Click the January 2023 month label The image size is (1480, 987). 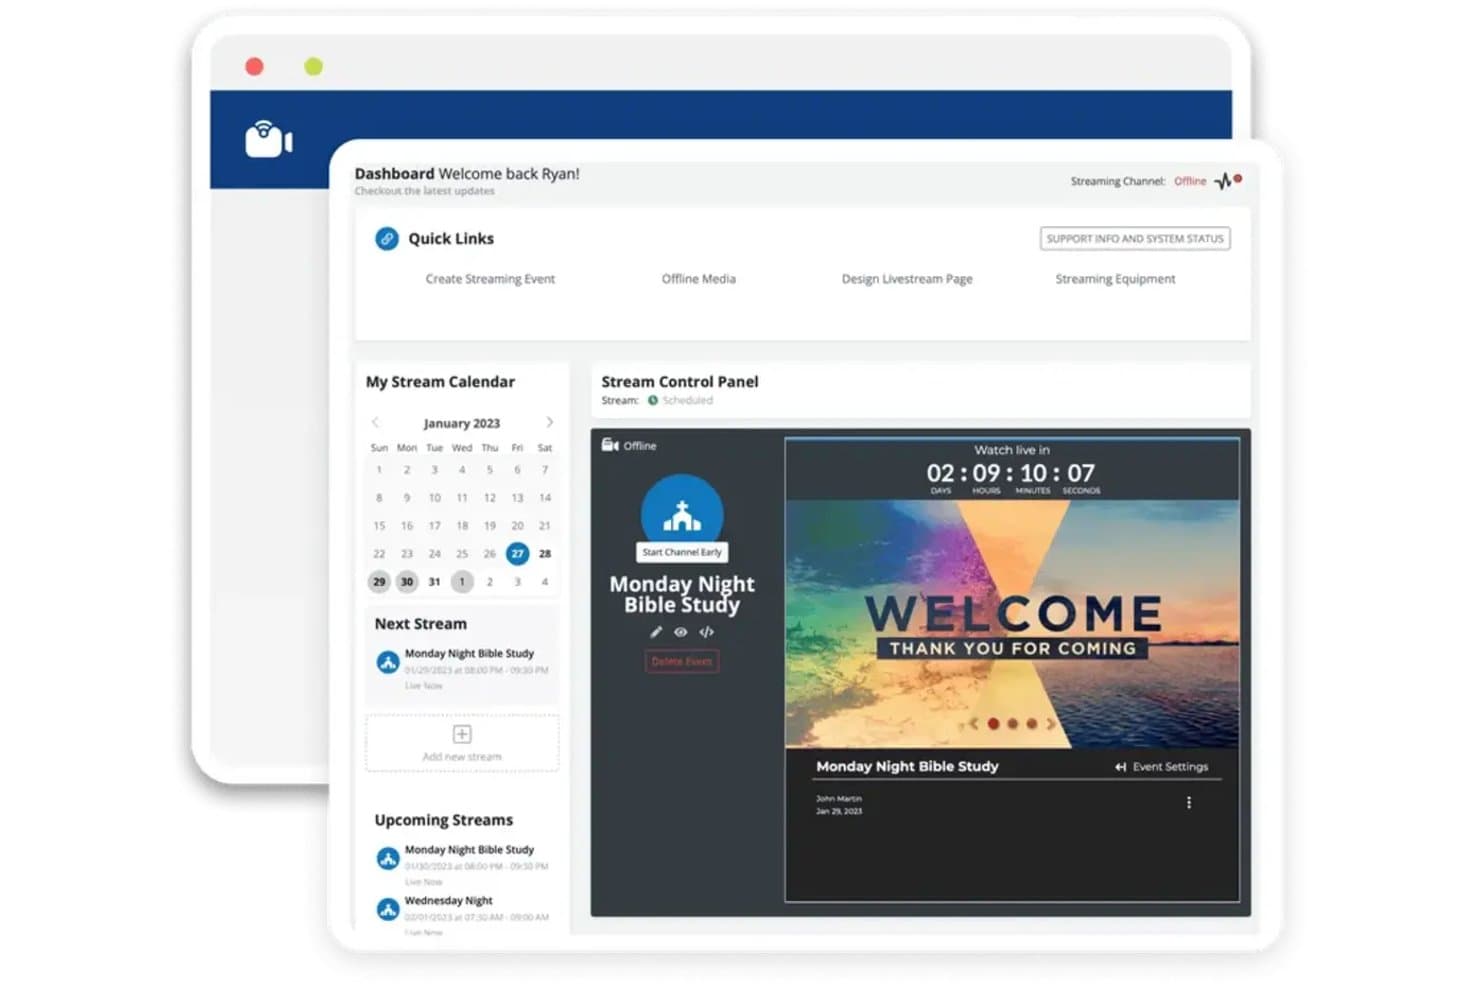(x=462, y=423)
